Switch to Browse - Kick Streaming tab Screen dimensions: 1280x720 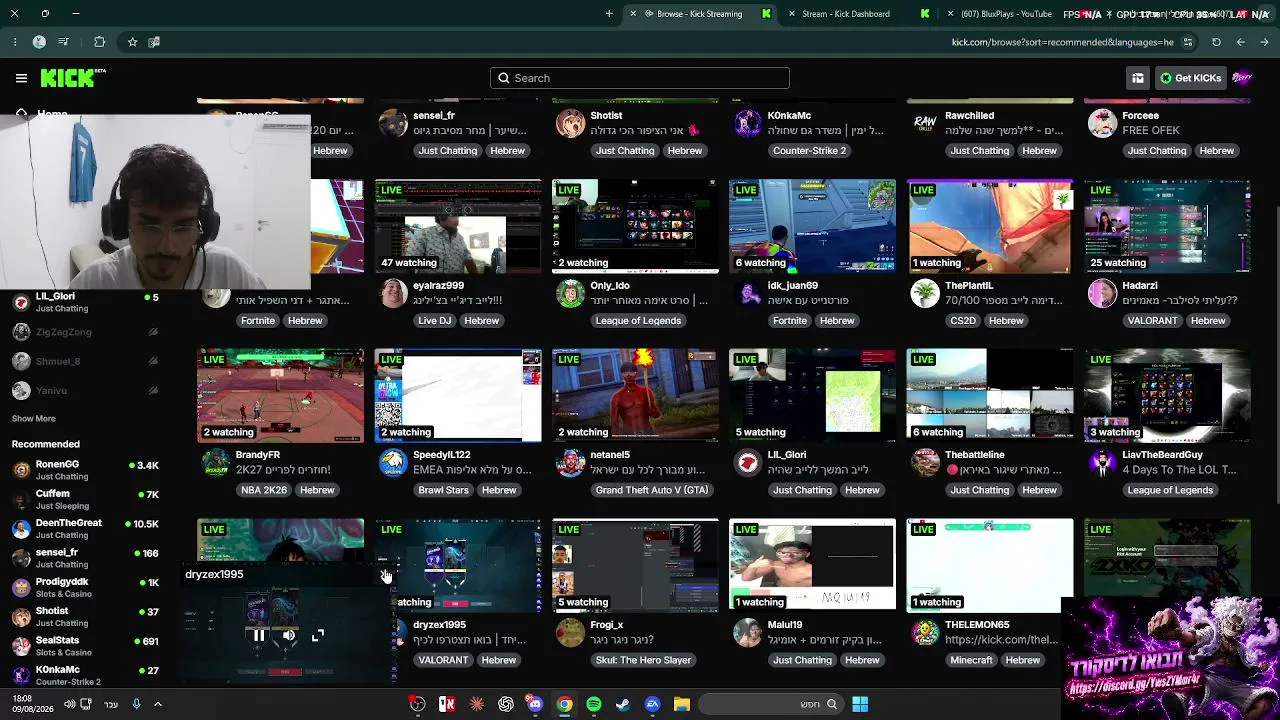699,14
